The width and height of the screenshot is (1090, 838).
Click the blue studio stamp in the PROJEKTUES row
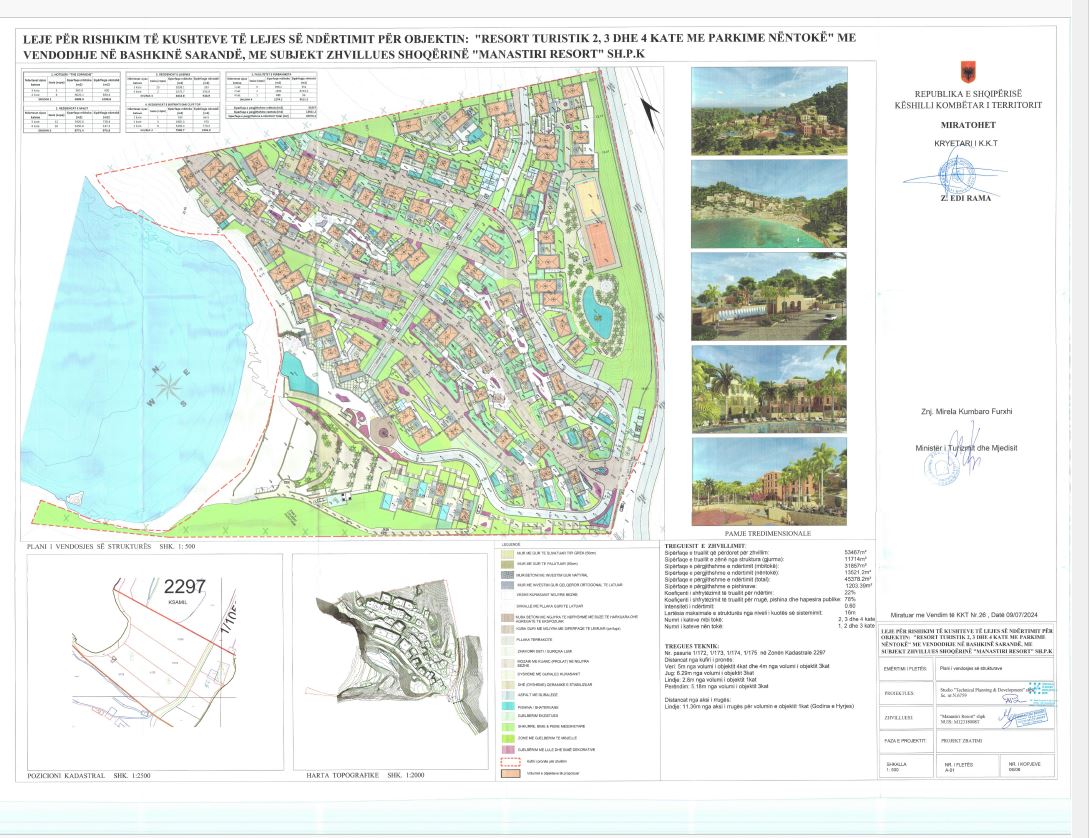pyautogui.click(x=1041, y=693)
